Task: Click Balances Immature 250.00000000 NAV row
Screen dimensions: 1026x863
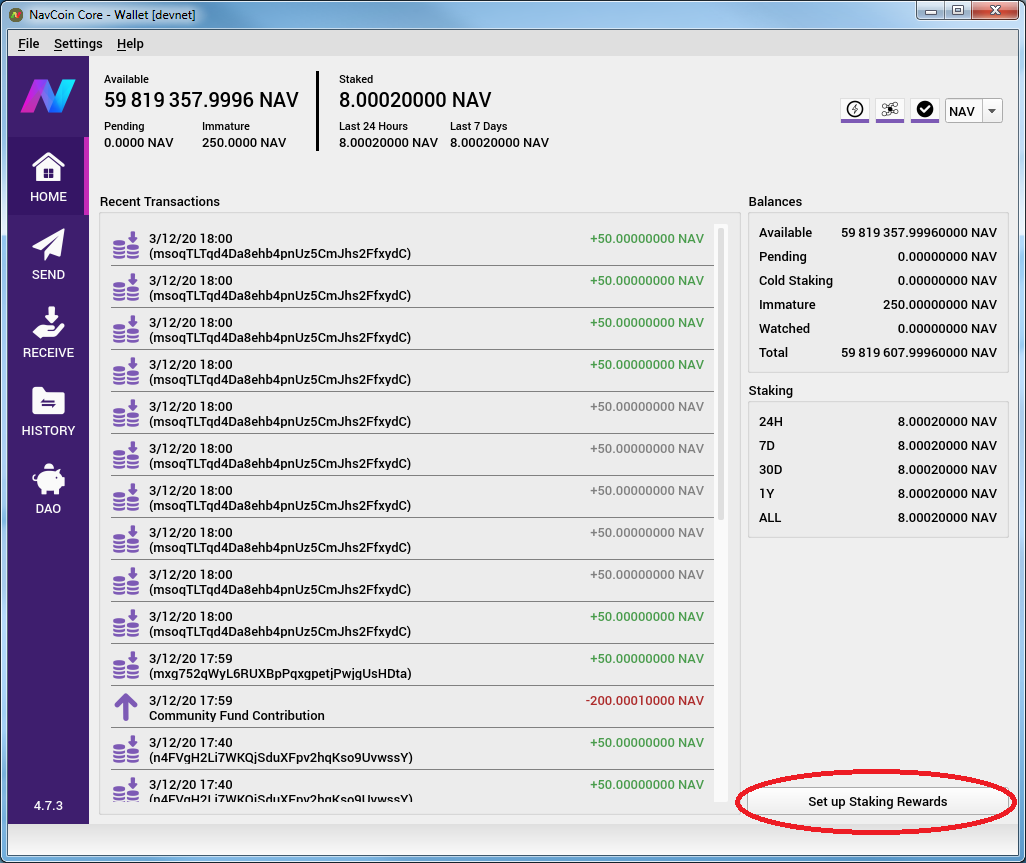Action: pyautogui.click(x=877, y=305)
